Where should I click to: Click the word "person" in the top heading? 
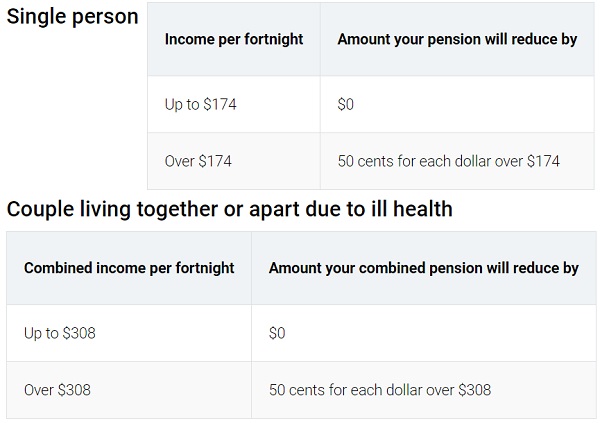click(x=104, y=17)
